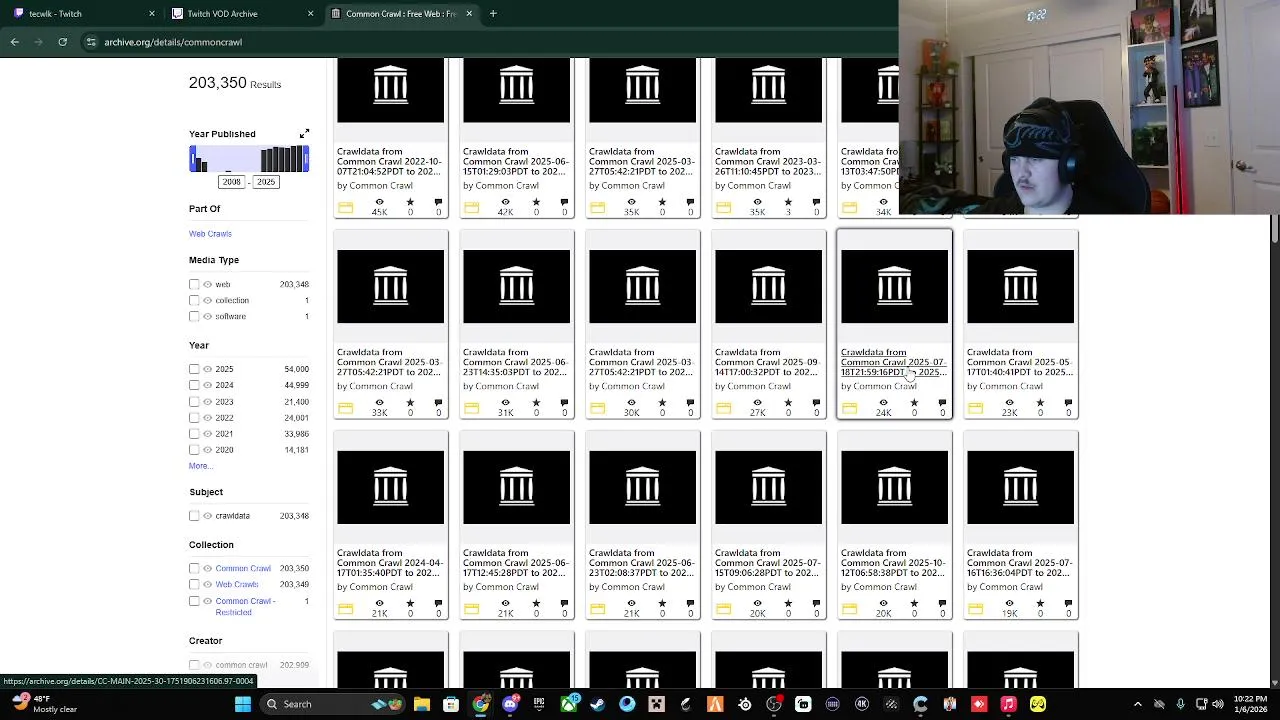Open the 2024-04-17T01:35:40PDT crawldata item
The width and height of the screenshot is (1280, 720).
coord(389,563)
